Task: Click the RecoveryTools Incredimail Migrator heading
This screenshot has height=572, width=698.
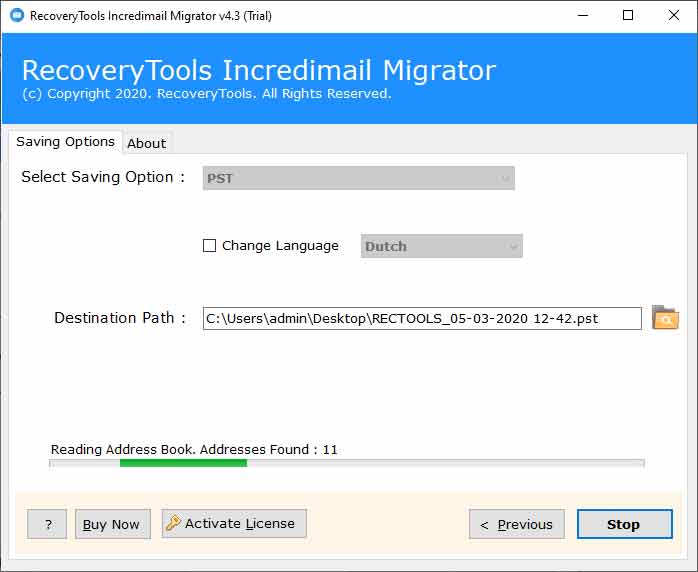Action: click(x=259, y=70)
